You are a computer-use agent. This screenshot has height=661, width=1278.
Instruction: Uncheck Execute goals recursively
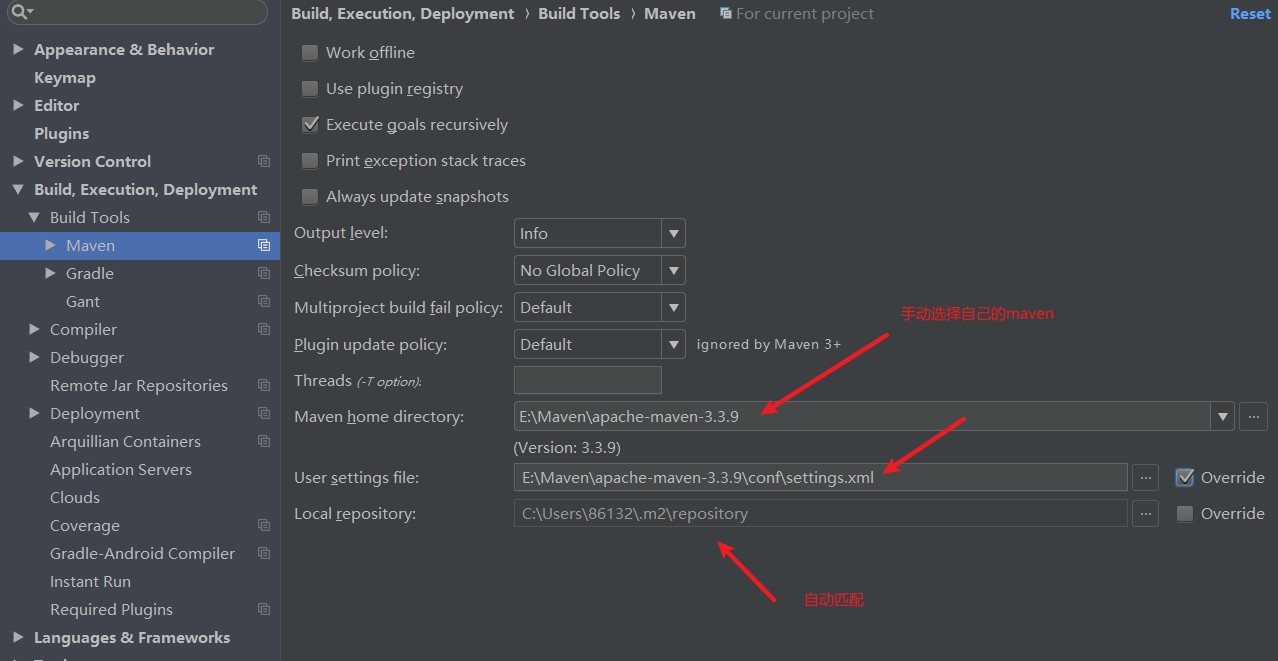coord(310,124)
